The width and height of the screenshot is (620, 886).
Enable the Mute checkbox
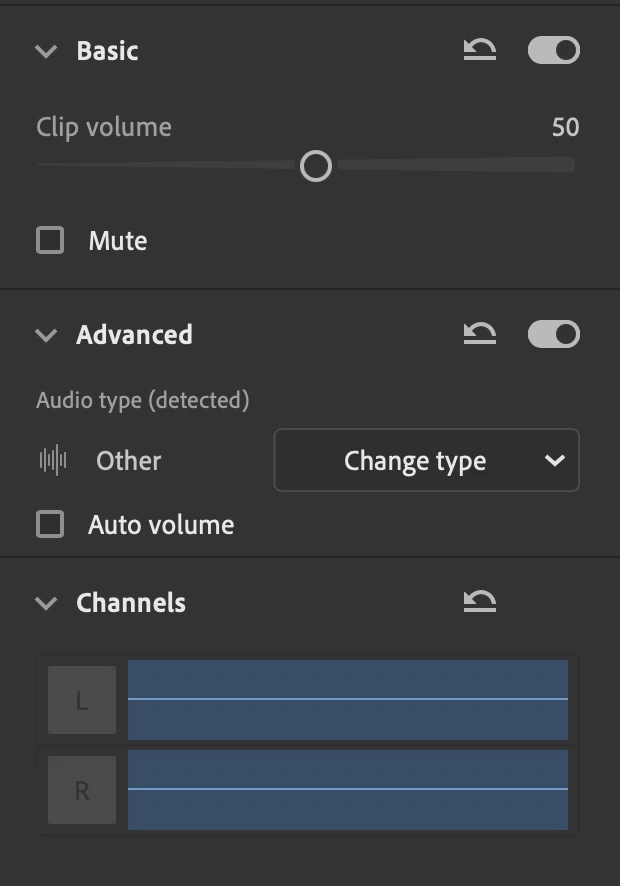coord(50,240)
